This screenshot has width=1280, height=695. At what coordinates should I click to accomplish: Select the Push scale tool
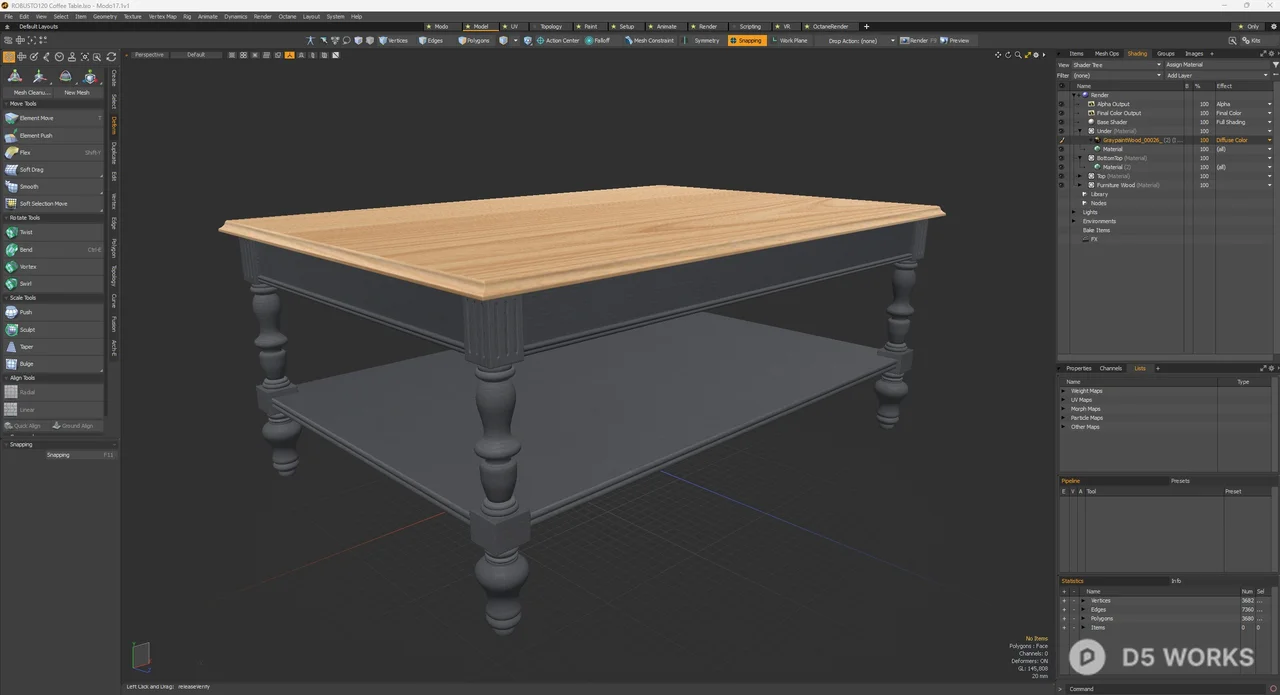click(53, 312)
